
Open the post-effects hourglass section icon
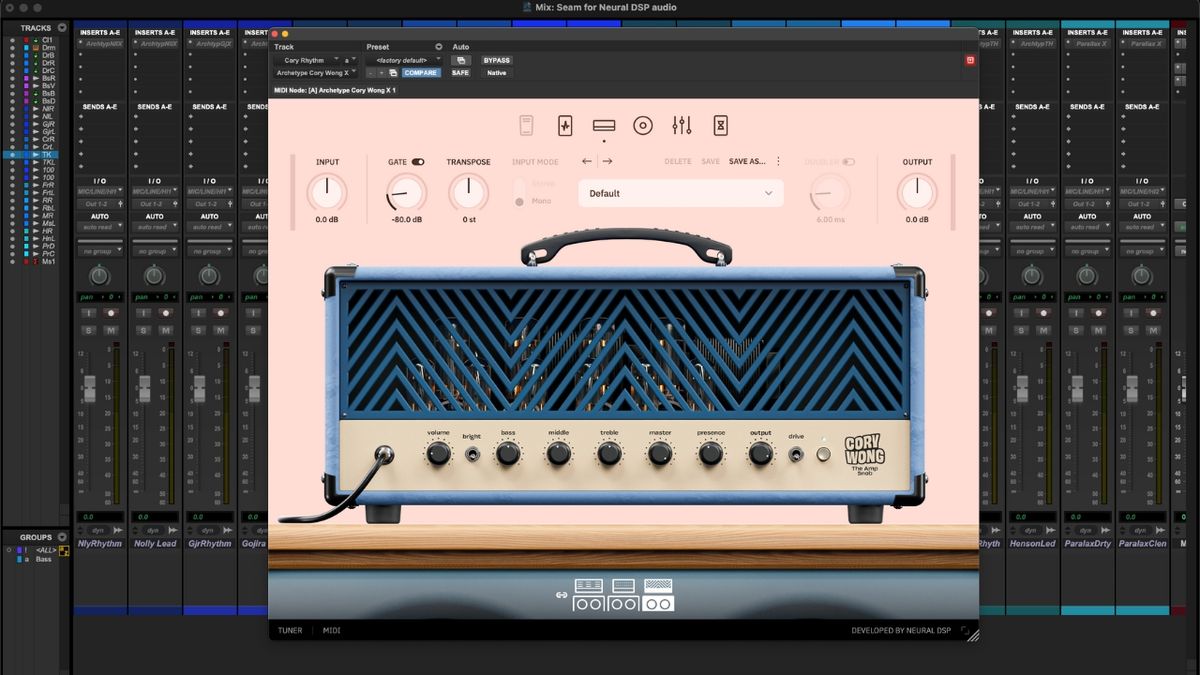721,126
